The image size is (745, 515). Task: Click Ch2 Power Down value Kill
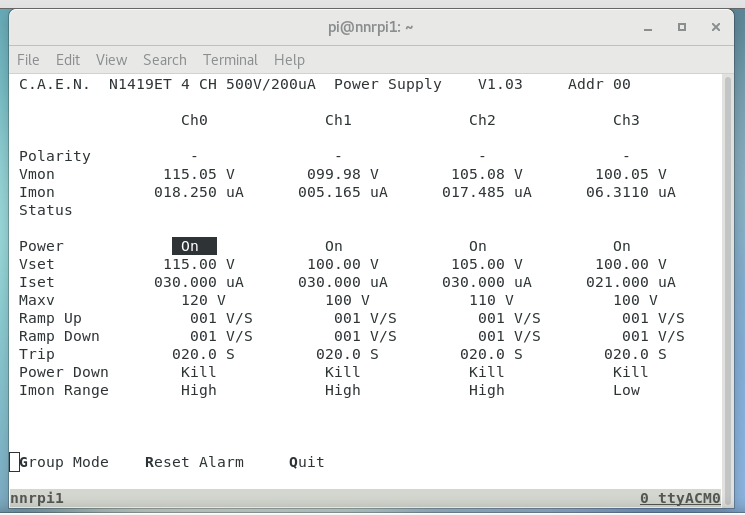click(487, 372)
